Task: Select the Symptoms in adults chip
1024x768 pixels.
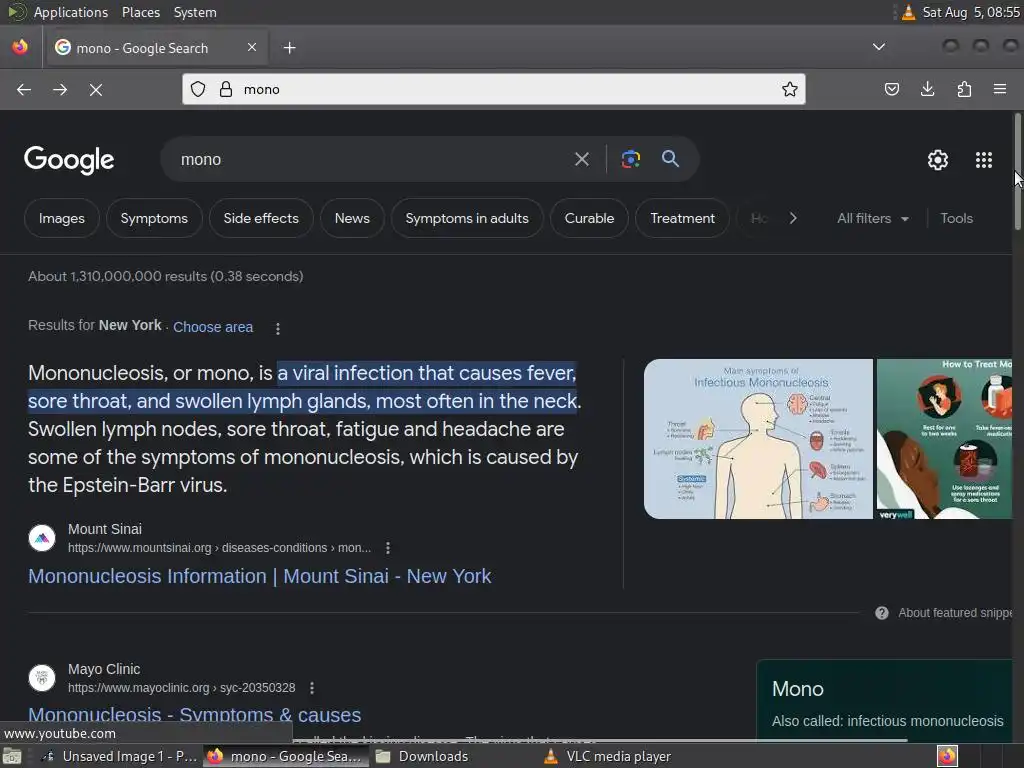Action: tap(467, 218)
